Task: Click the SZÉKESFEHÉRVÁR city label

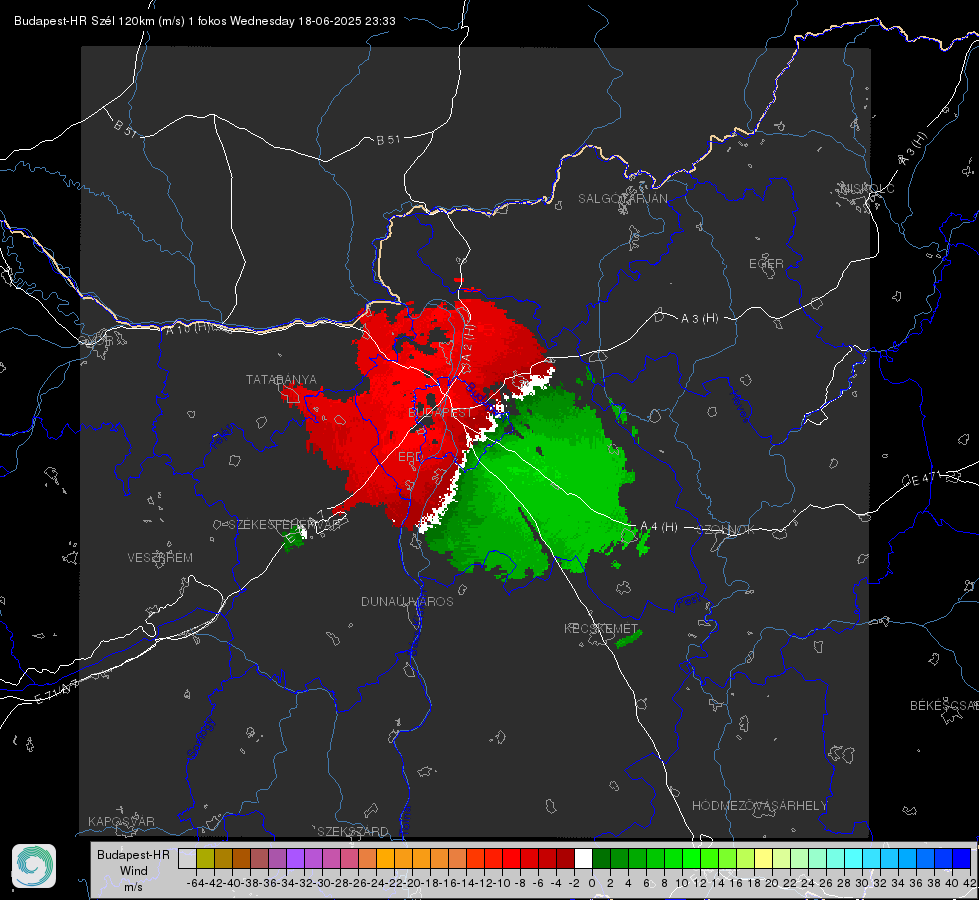Action: 284,525
